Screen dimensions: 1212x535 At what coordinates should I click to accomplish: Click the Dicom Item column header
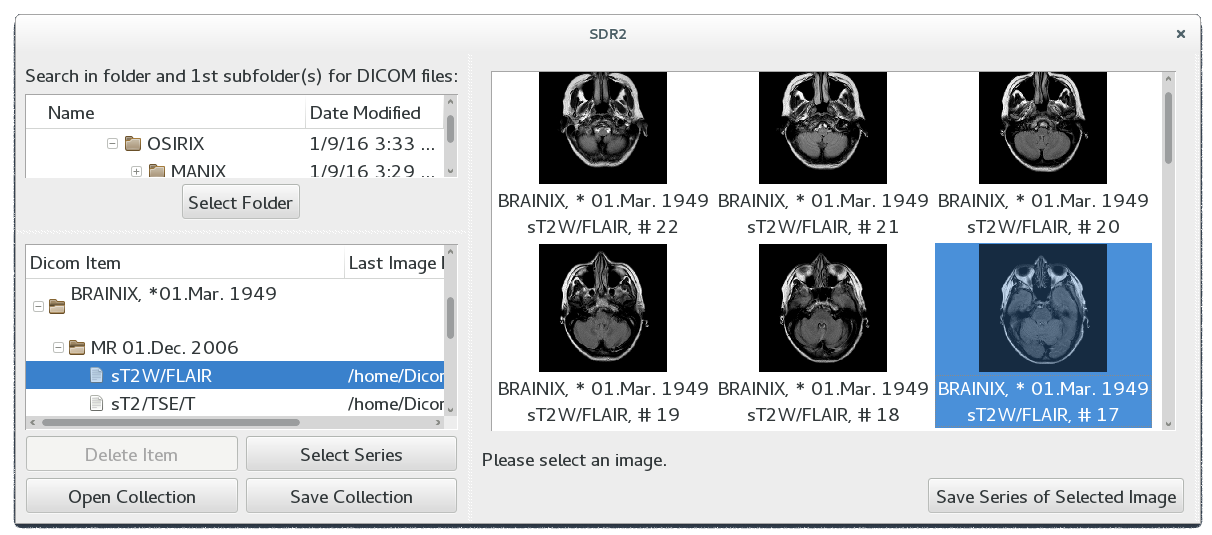coord(76,263)
